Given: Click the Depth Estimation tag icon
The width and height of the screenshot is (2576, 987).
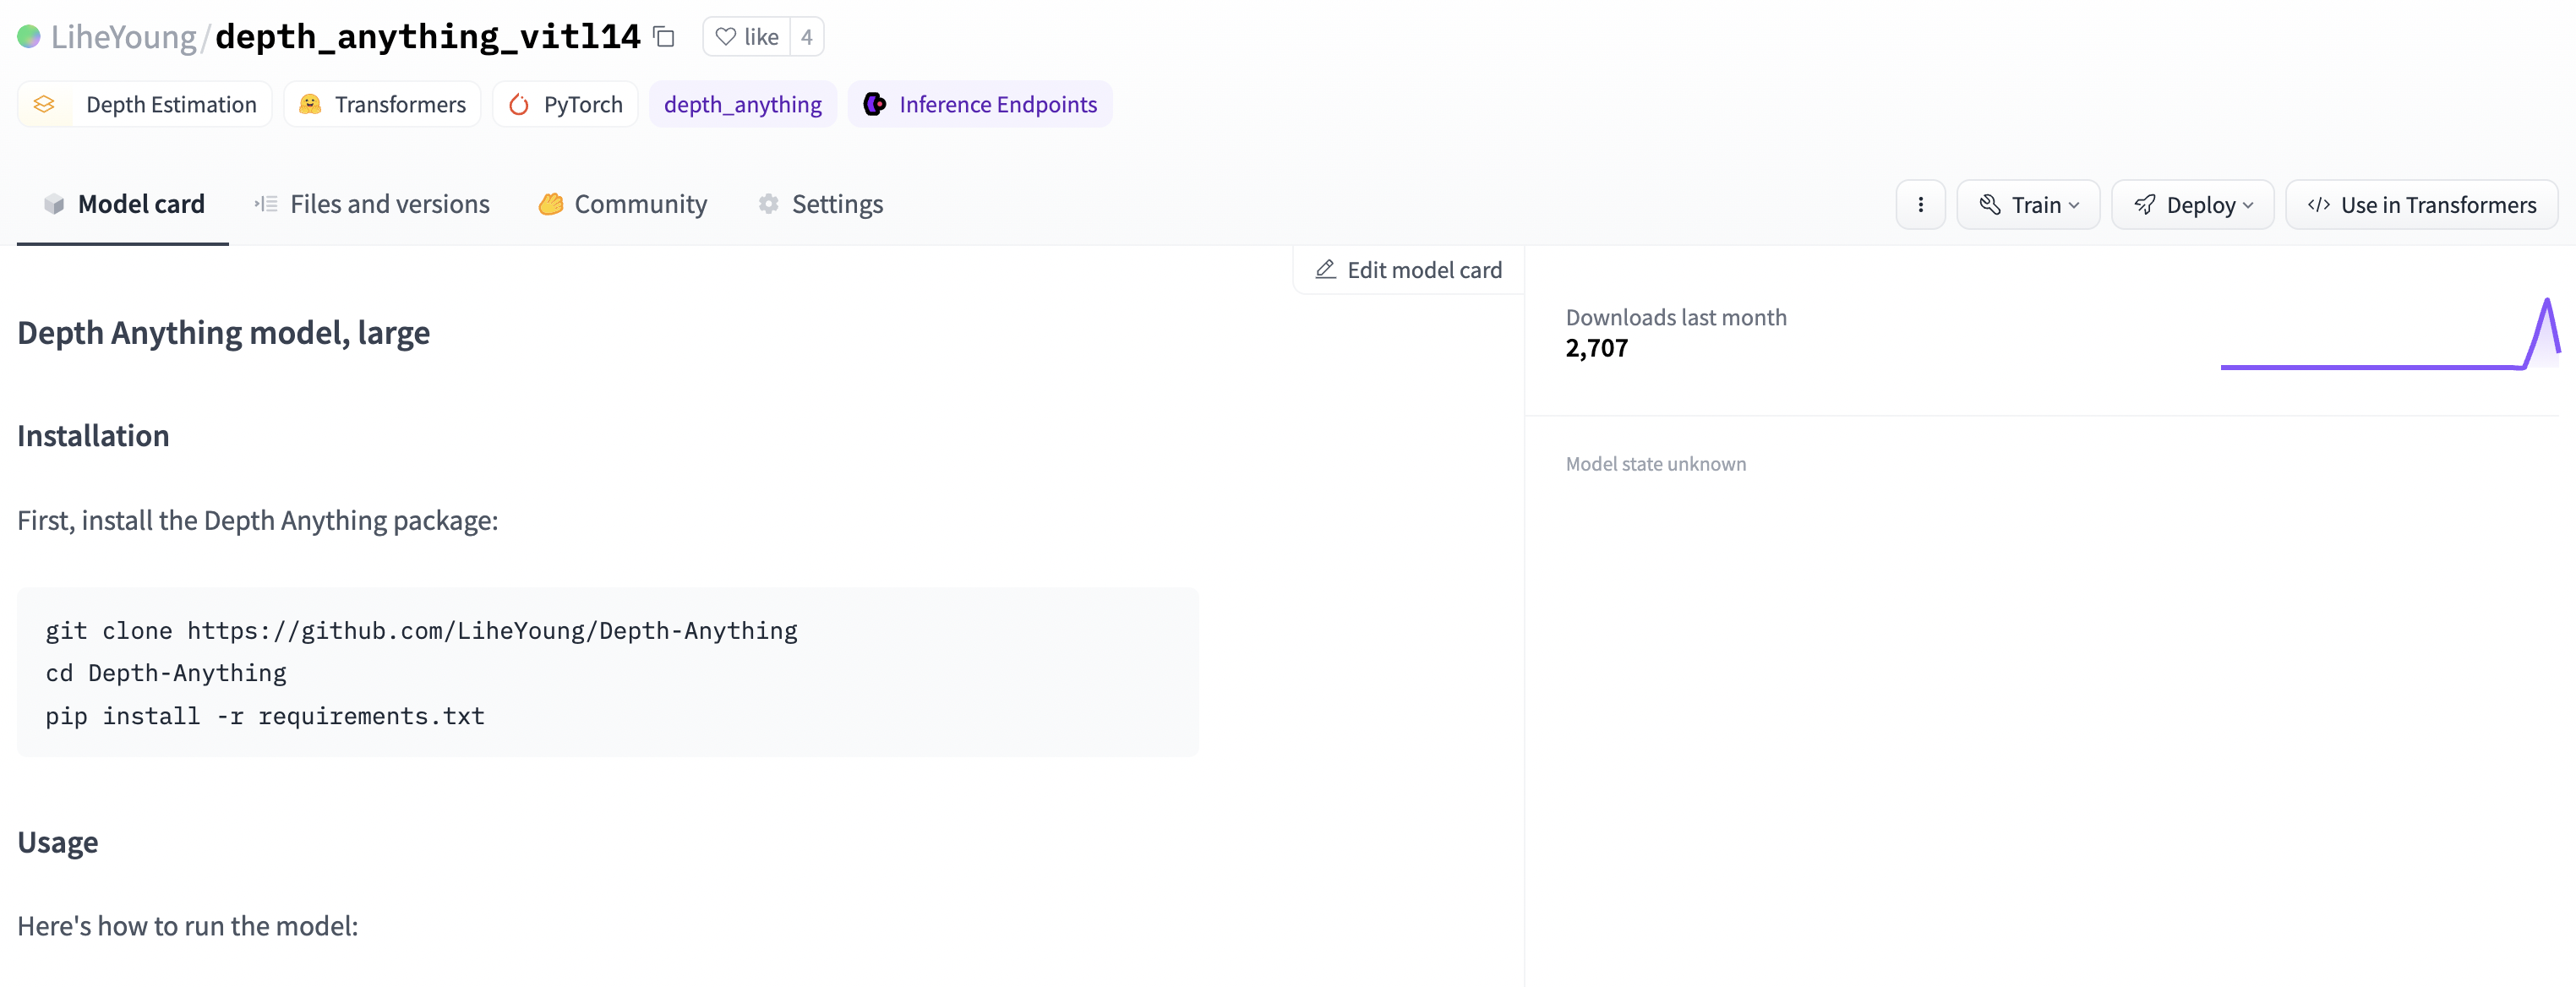Looking at the screenshot, I should 45,104.
